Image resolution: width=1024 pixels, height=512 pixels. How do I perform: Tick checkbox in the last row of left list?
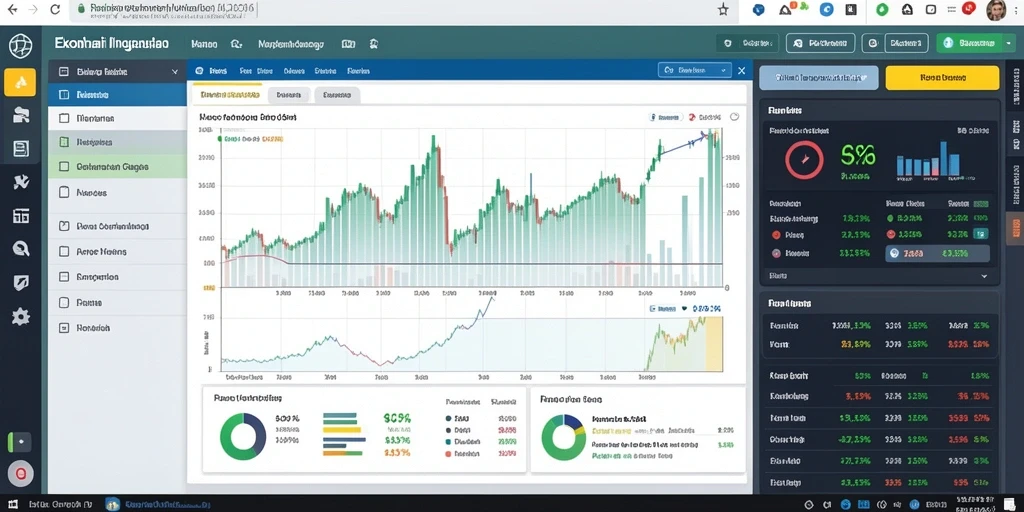pos(64,328)
